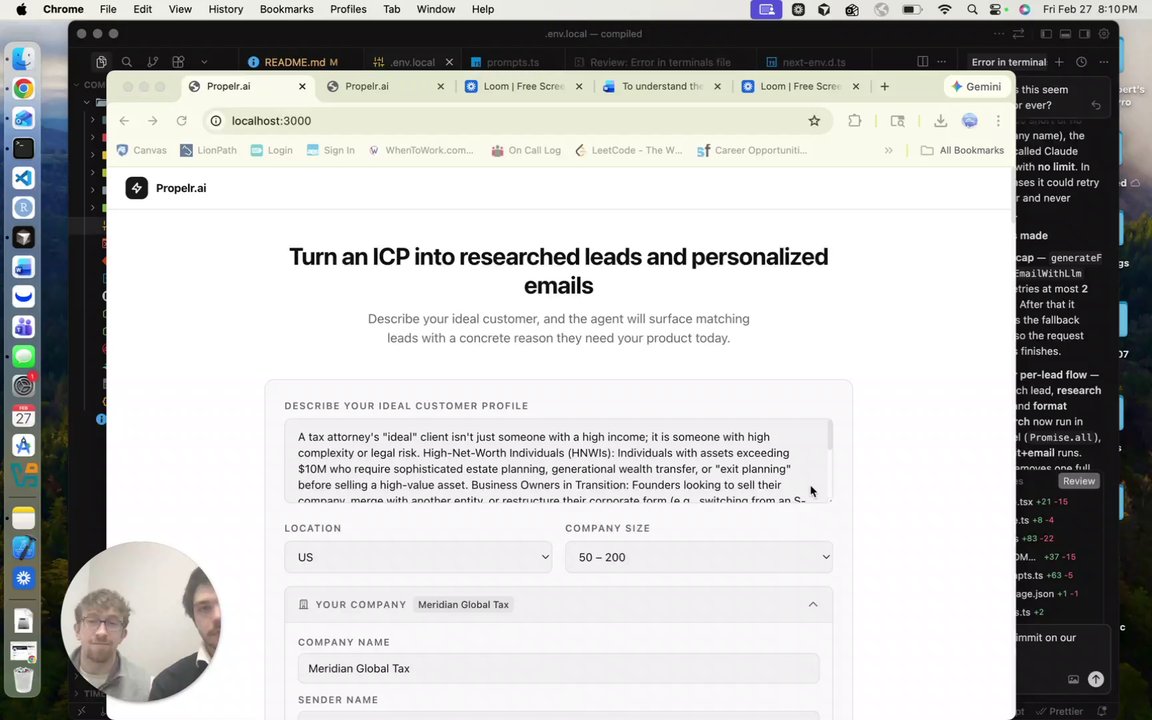
Task: Open the Company Size dropdown 50 – 200
Action: pos(699,557)
